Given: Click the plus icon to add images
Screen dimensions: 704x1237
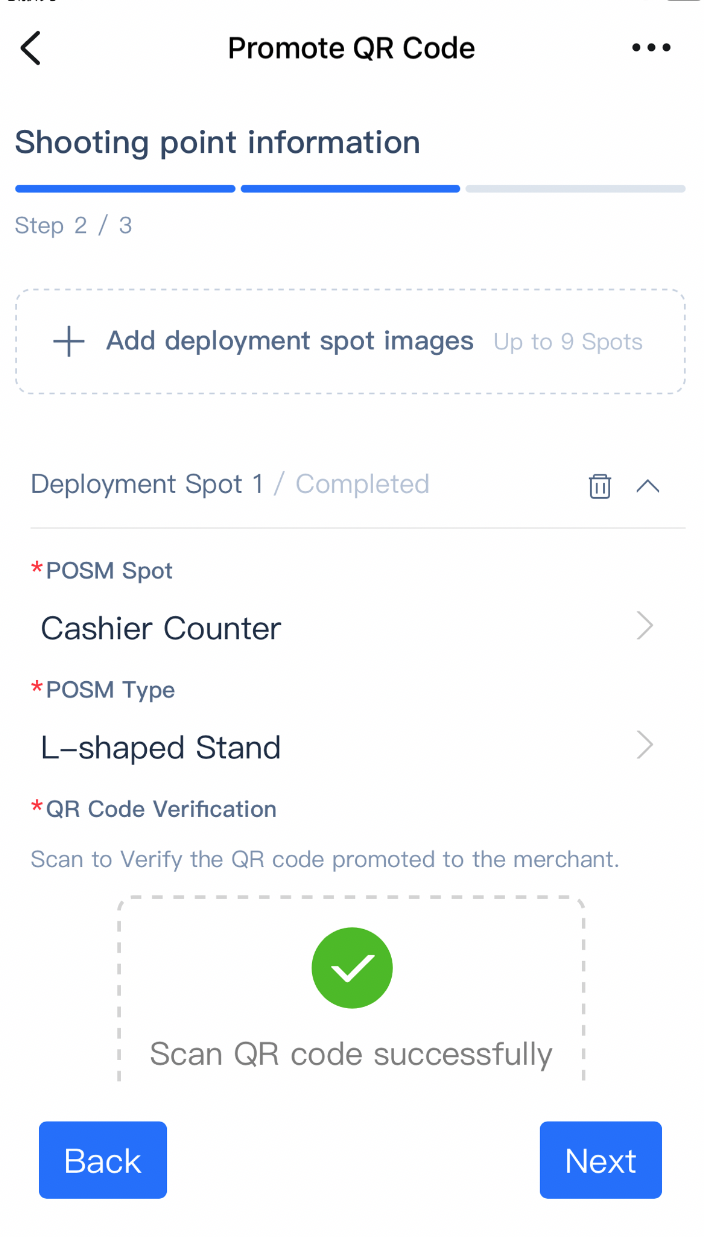Looking at the screenshot, I should pyautogui.click(x=69, y=342).
